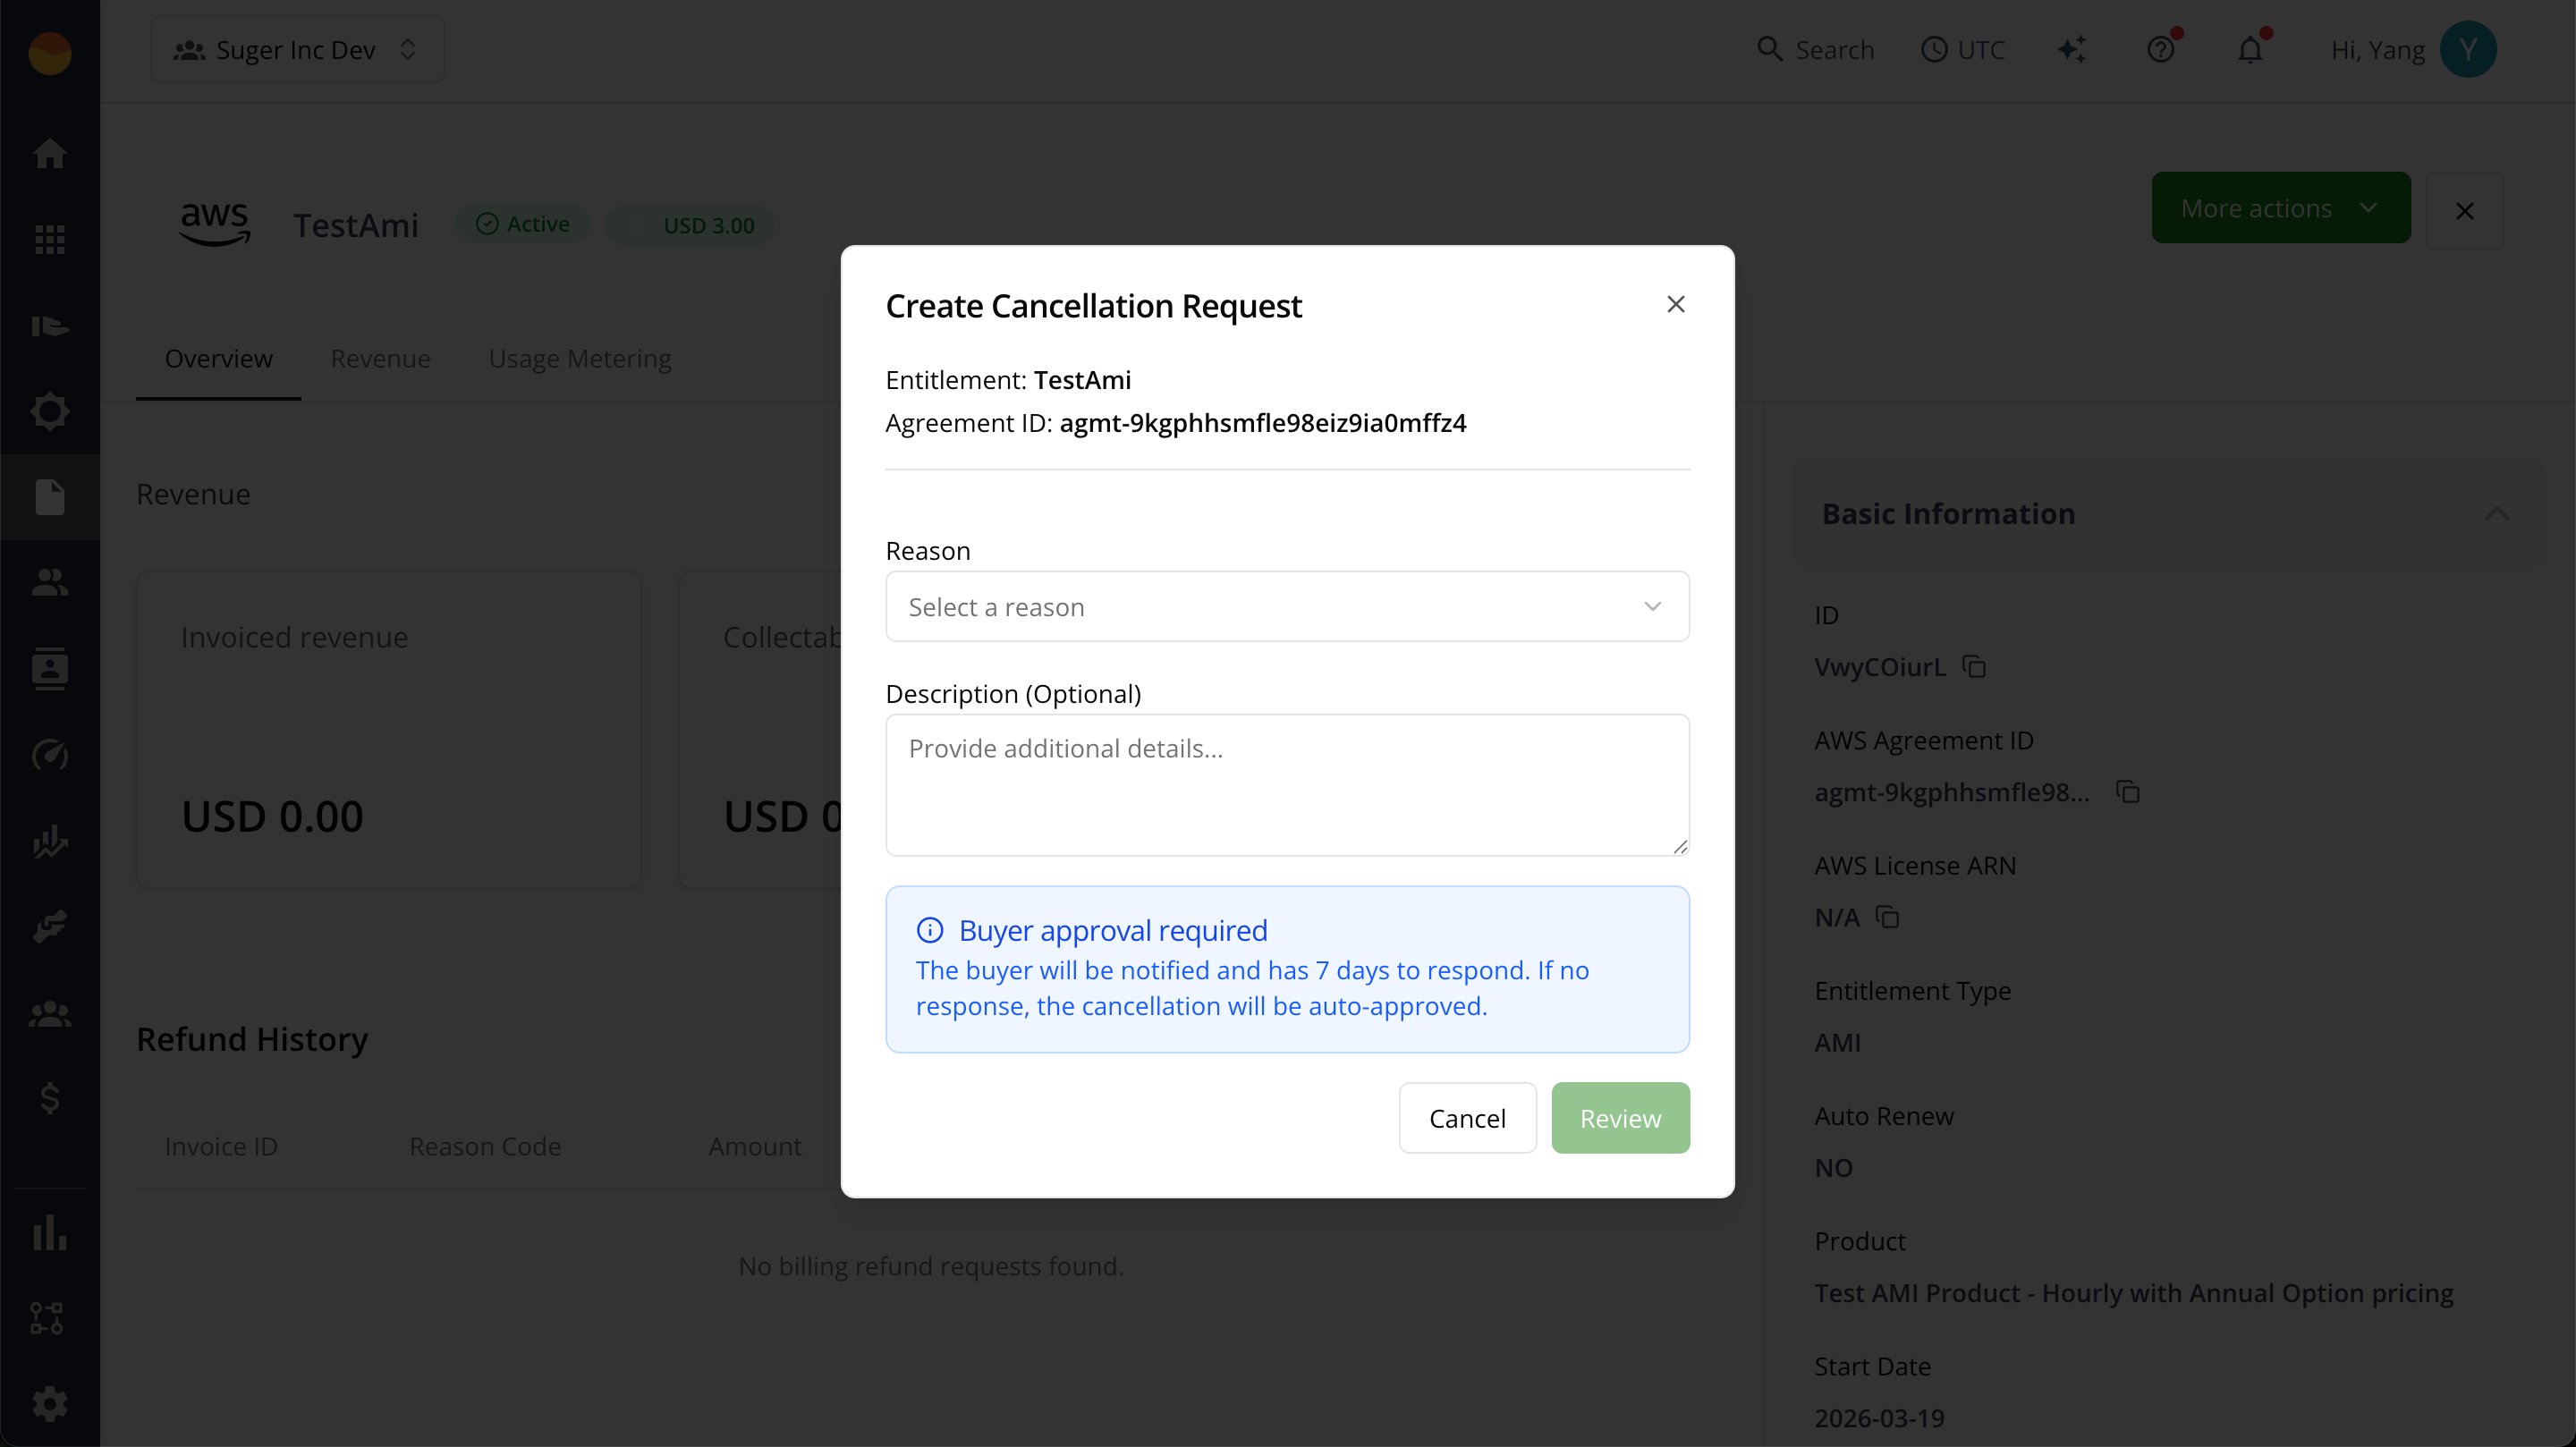Click the Review button
Image resolution: width=2576 pixels, height=1447 pixels.
pyautogui.click(x=1619, y=1117)
